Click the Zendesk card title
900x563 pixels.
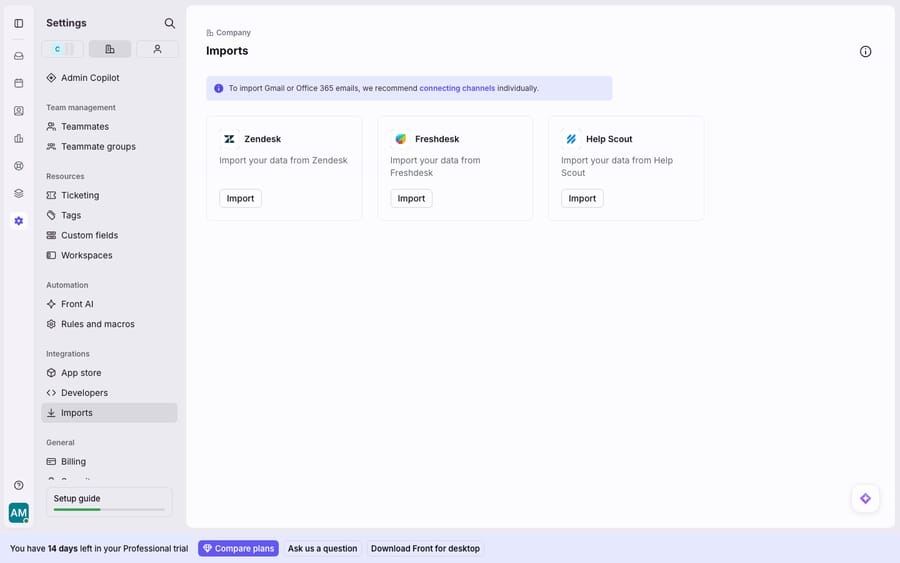(262, 139)
